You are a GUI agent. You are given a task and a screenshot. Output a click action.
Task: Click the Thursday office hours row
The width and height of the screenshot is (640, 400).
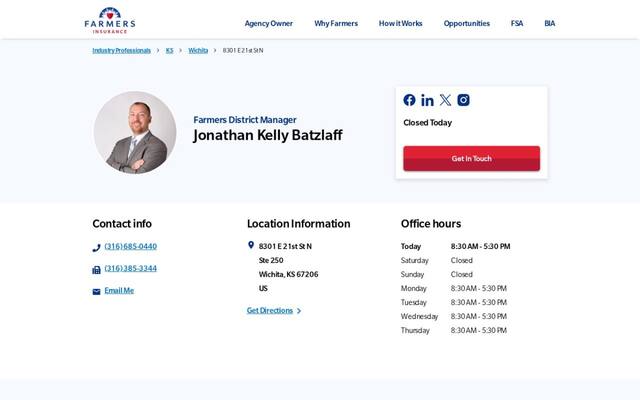tap(454, 331)
